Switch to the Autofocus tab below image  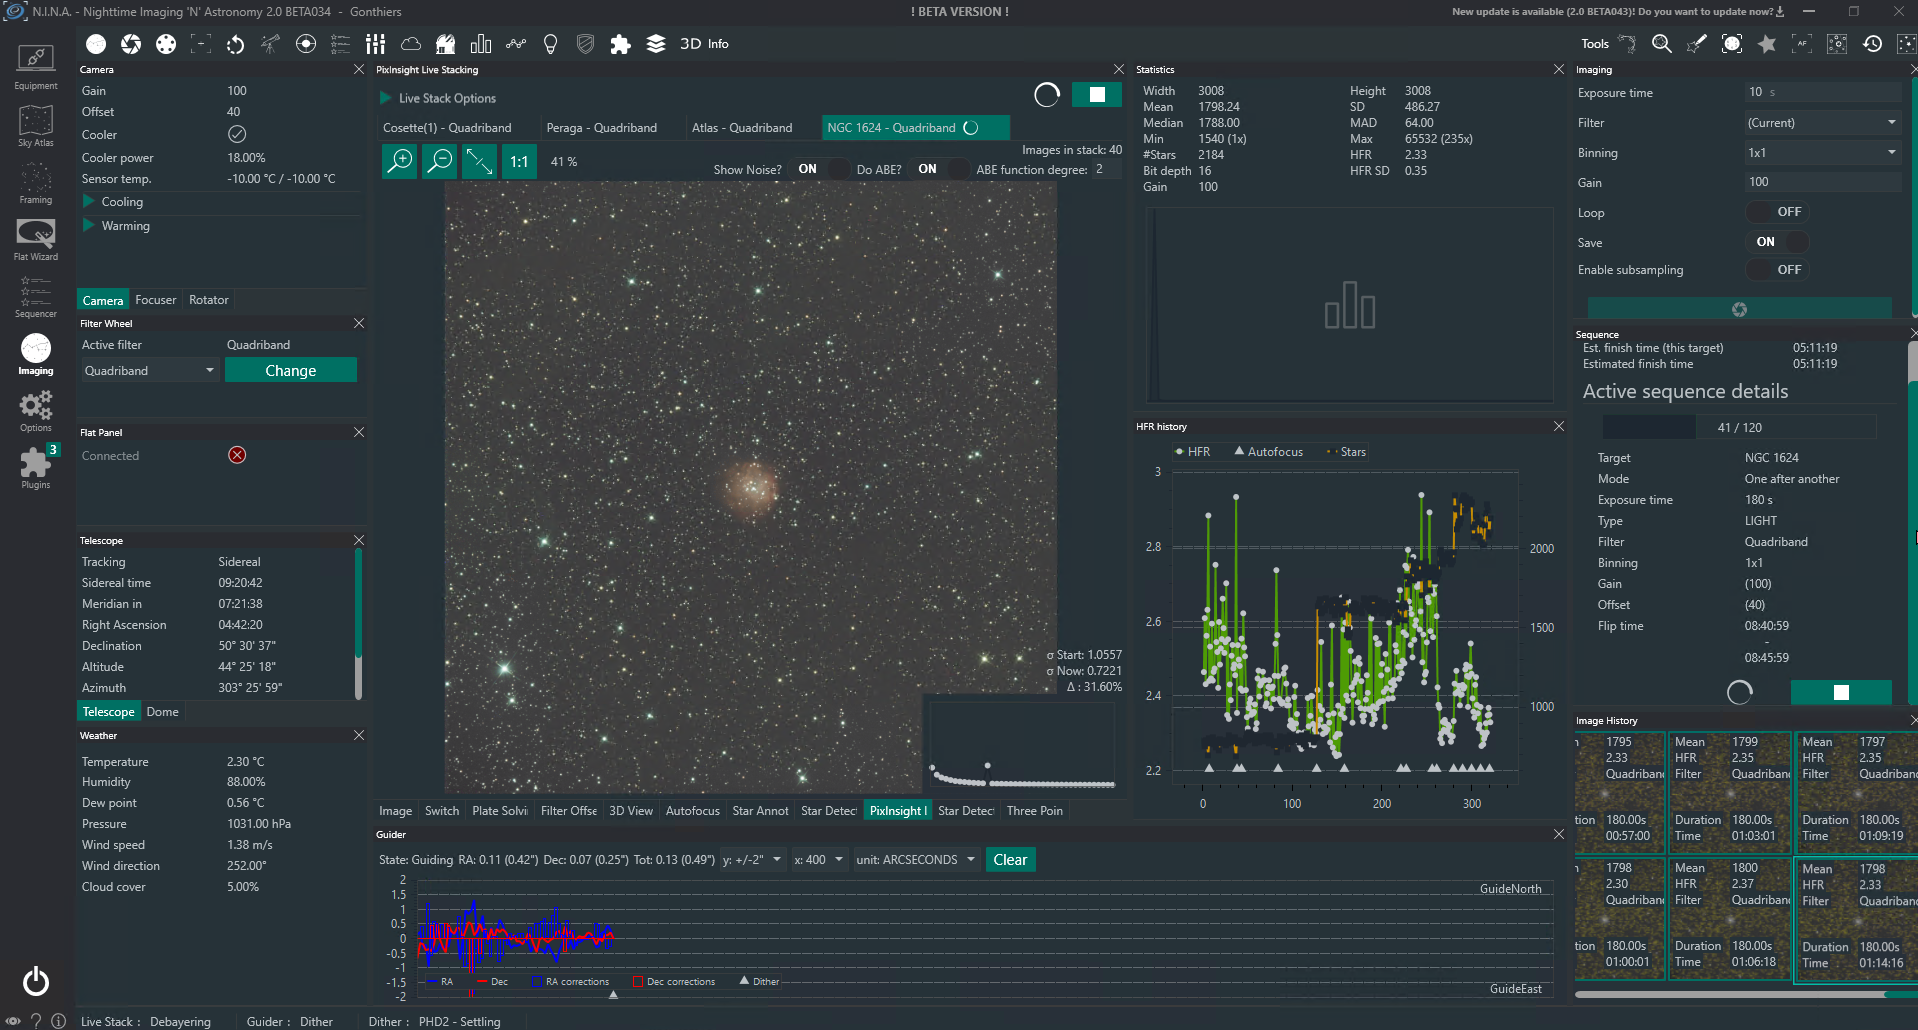click(x=693, y=811)
